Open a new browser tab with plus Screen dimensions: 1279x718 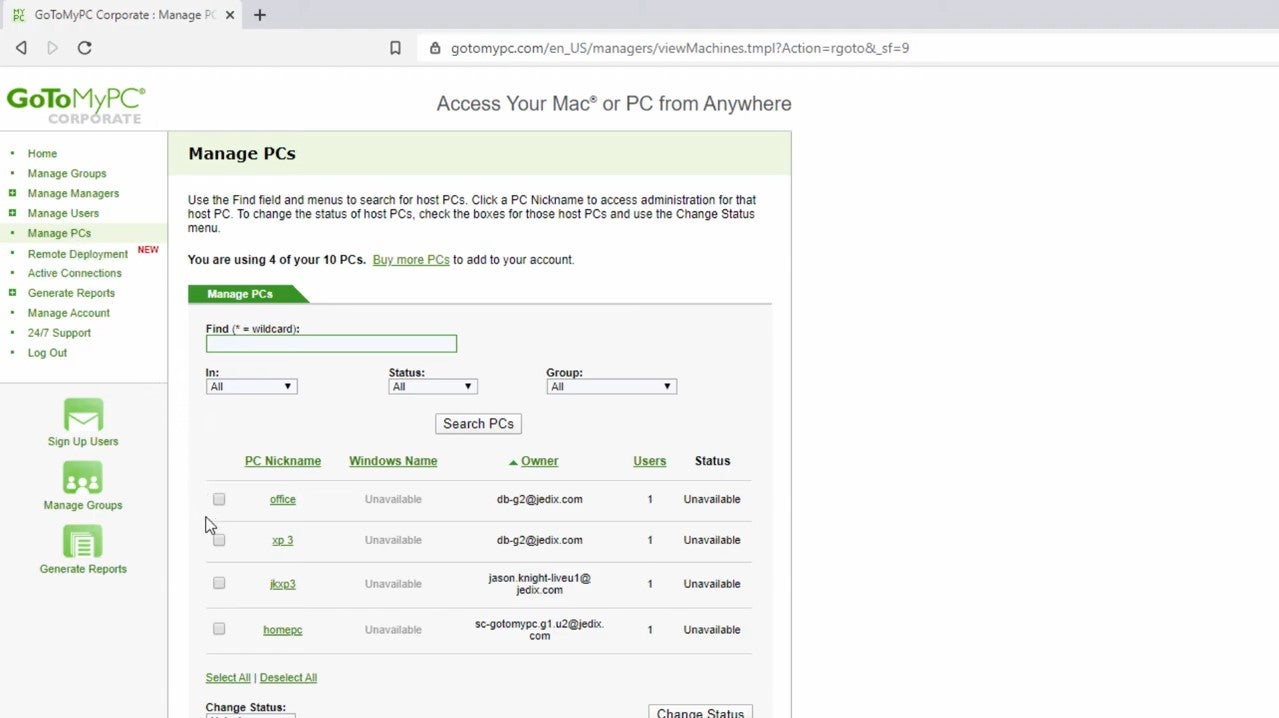[260, 15]
